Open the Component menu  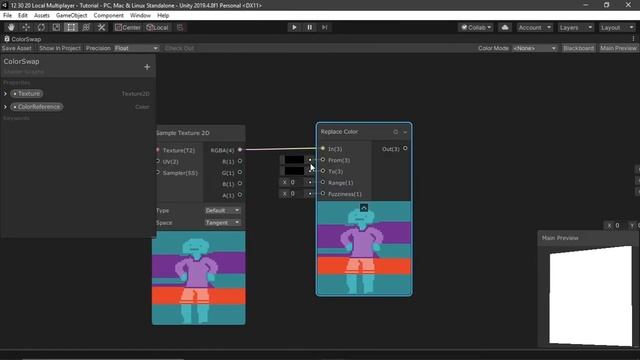point(109,16)
